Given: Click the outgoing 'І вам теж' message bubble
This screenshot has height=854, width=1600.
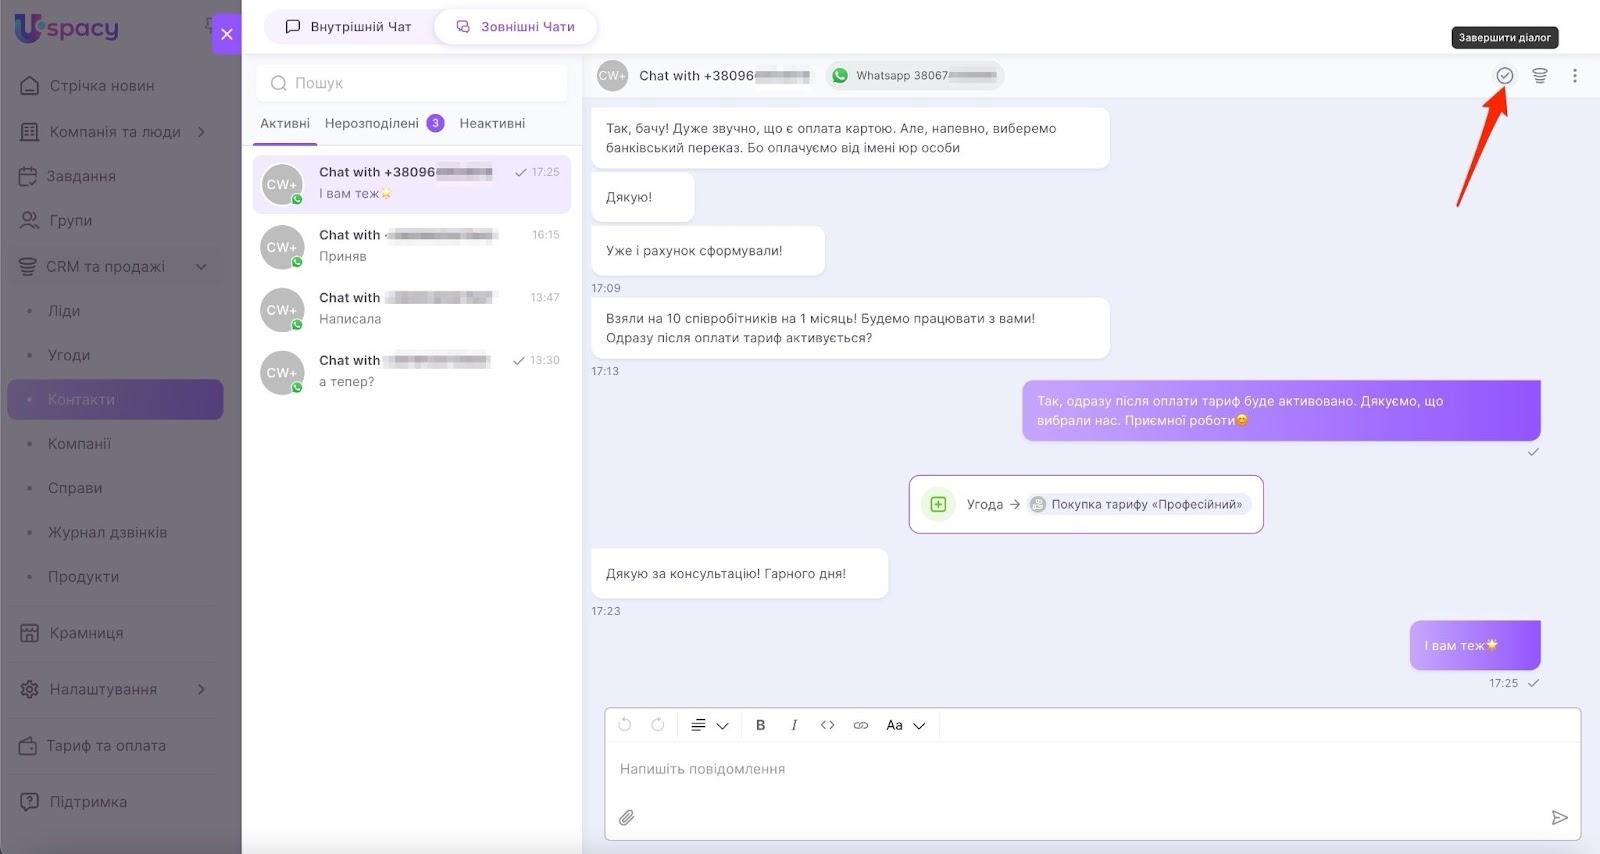Looking at the screenshot, I should (1475, 646).
